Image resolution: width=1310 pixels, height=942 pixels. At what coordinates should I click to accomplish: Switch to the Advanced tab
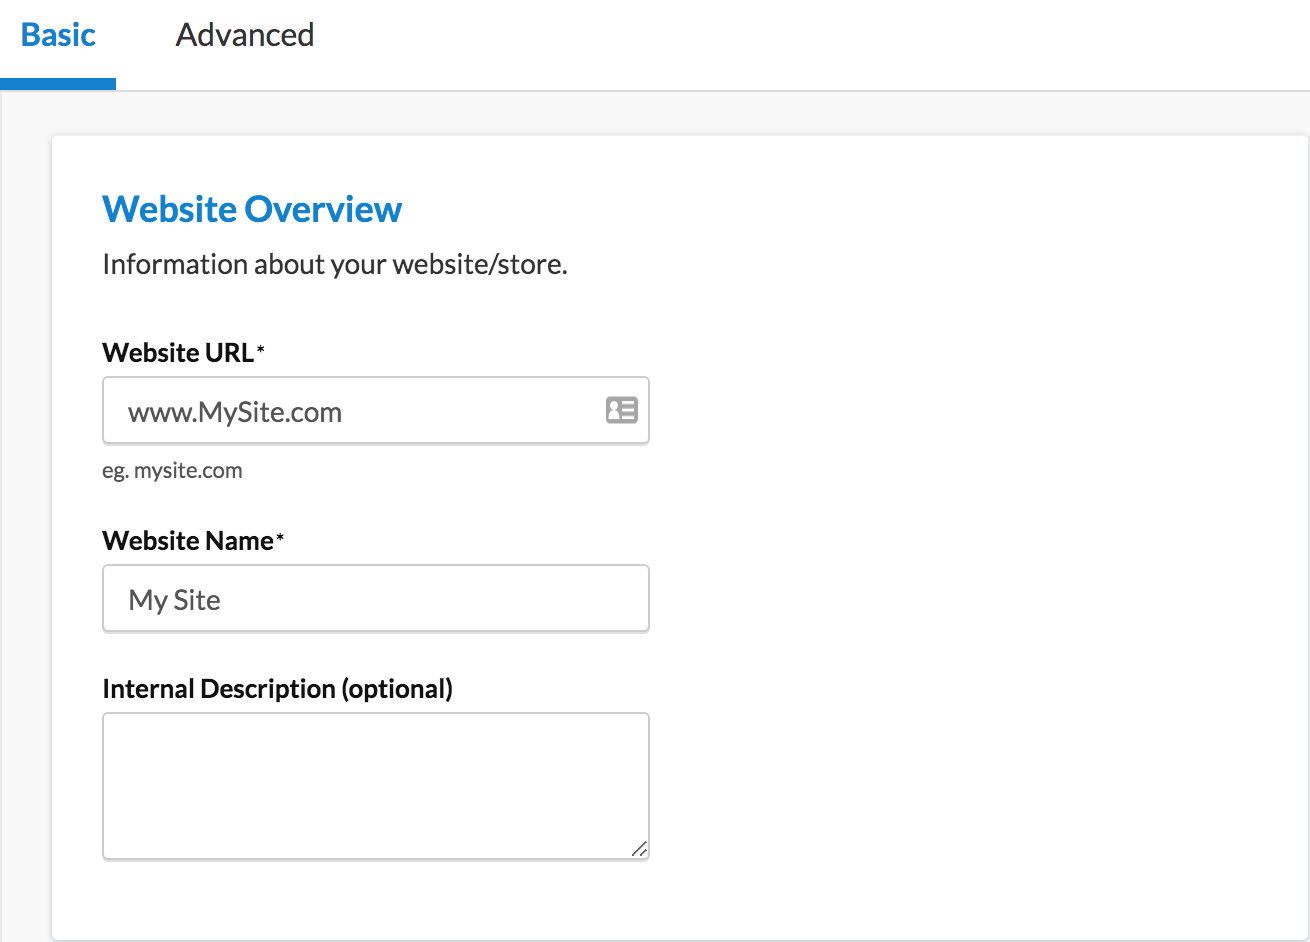tap(245, 36)
